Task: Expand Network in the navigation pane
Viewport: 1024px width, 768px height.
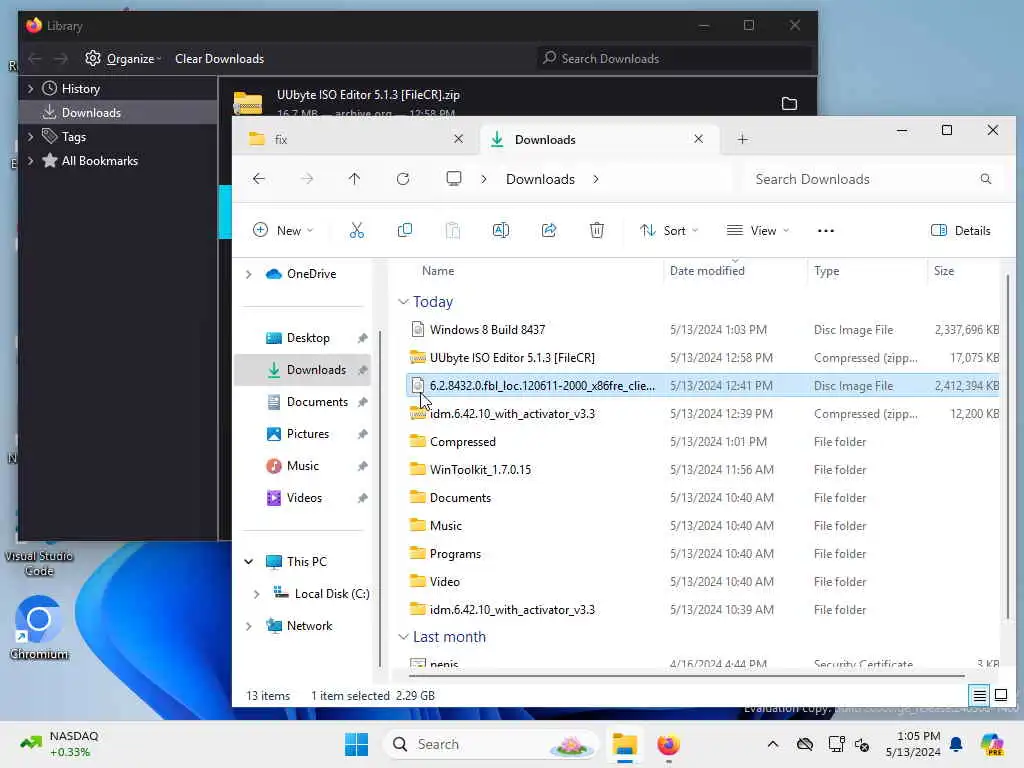Action: point(249,626)
